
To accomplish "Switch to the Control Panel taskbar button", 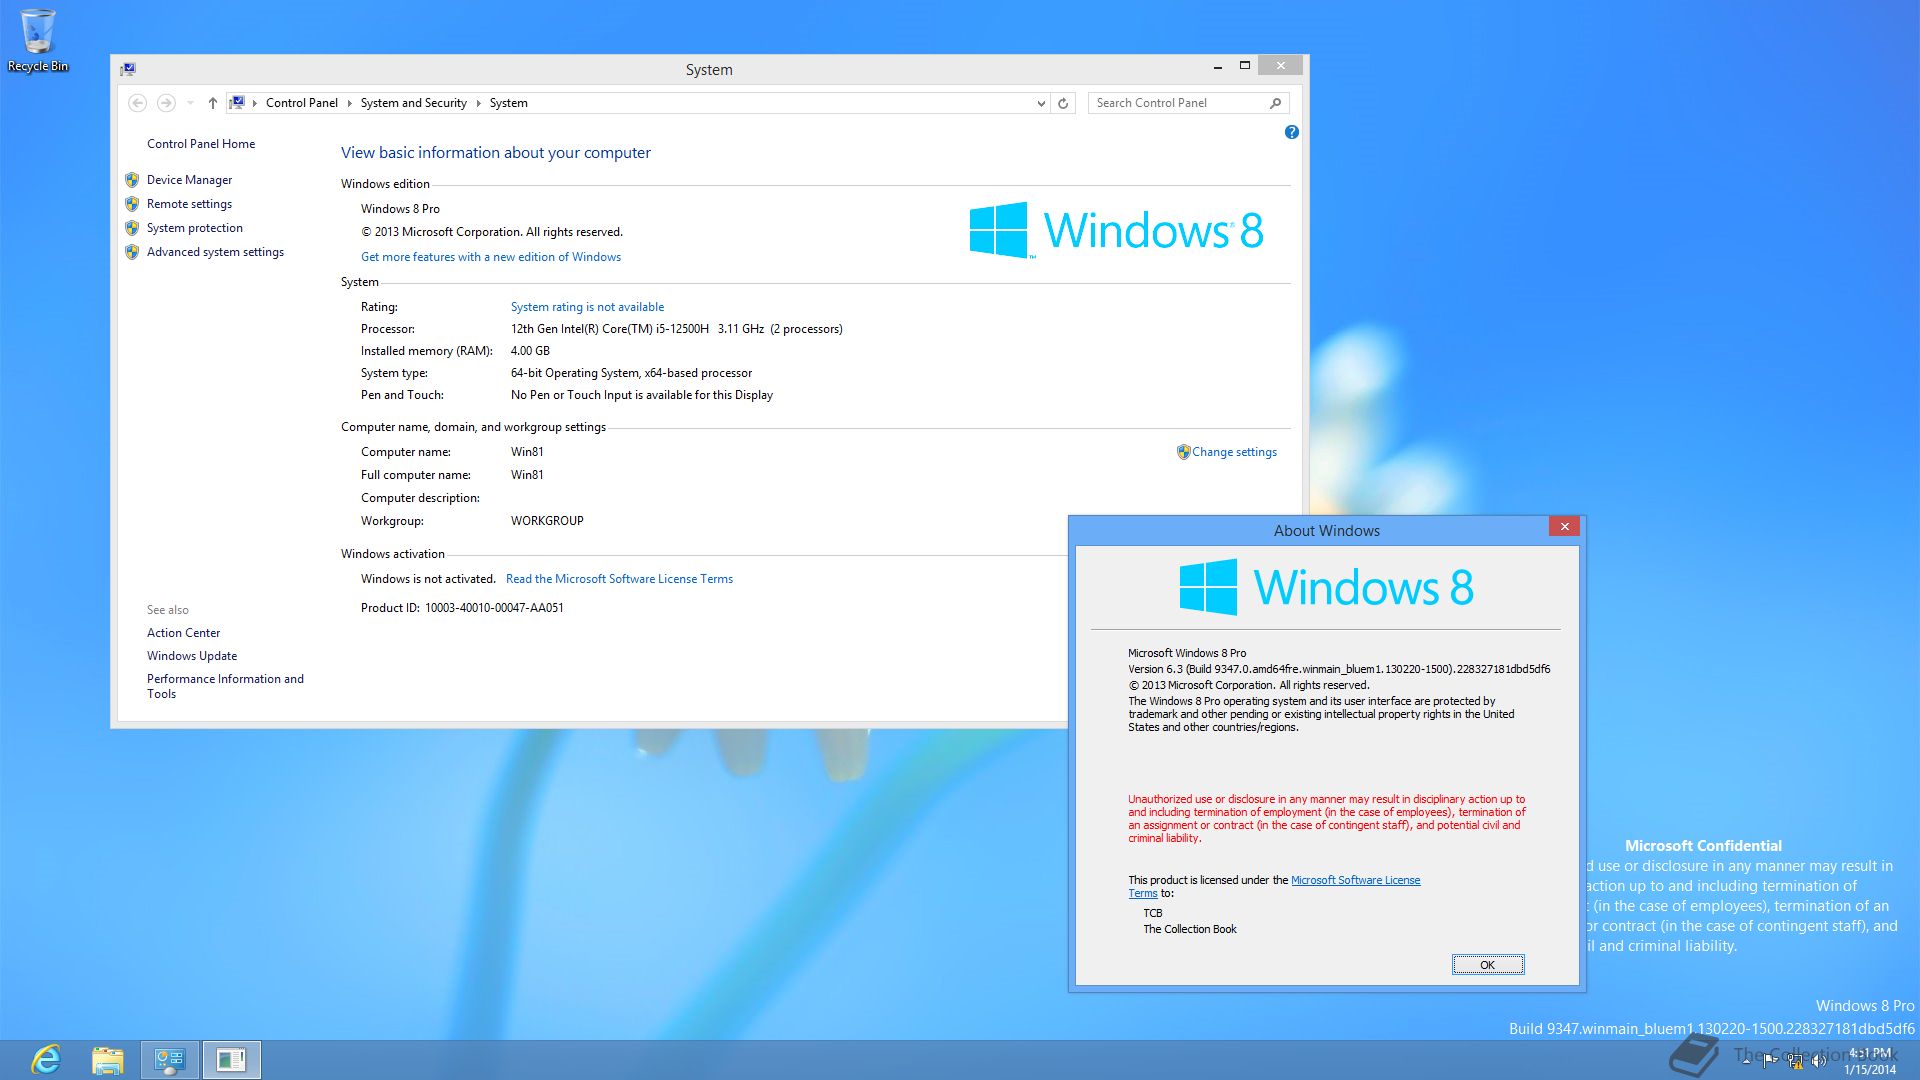I will tap(169, 1060).
